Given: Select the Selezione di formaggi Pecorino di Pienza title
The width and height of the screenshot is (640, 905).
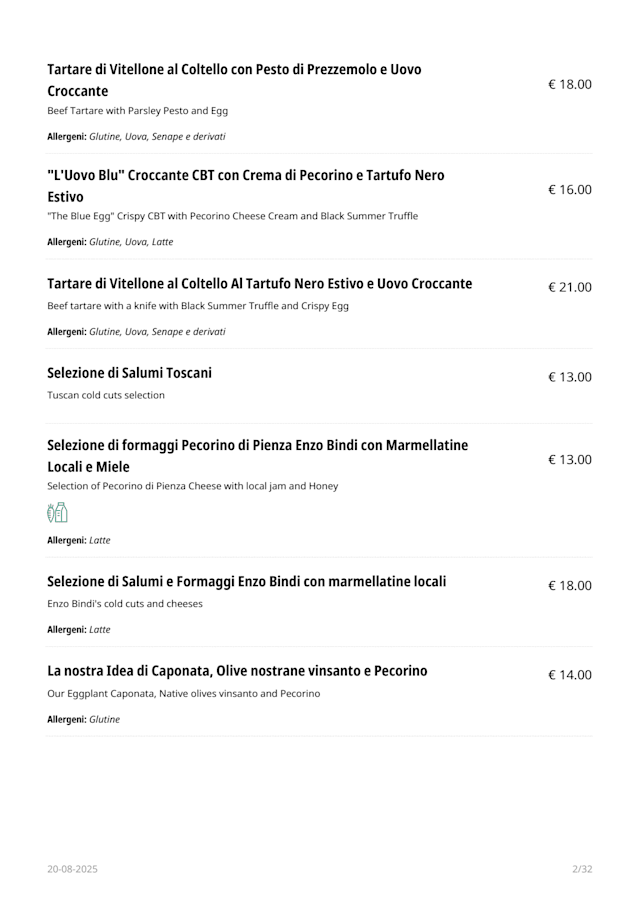Looking at the screenshot, I should pos(257,455).
